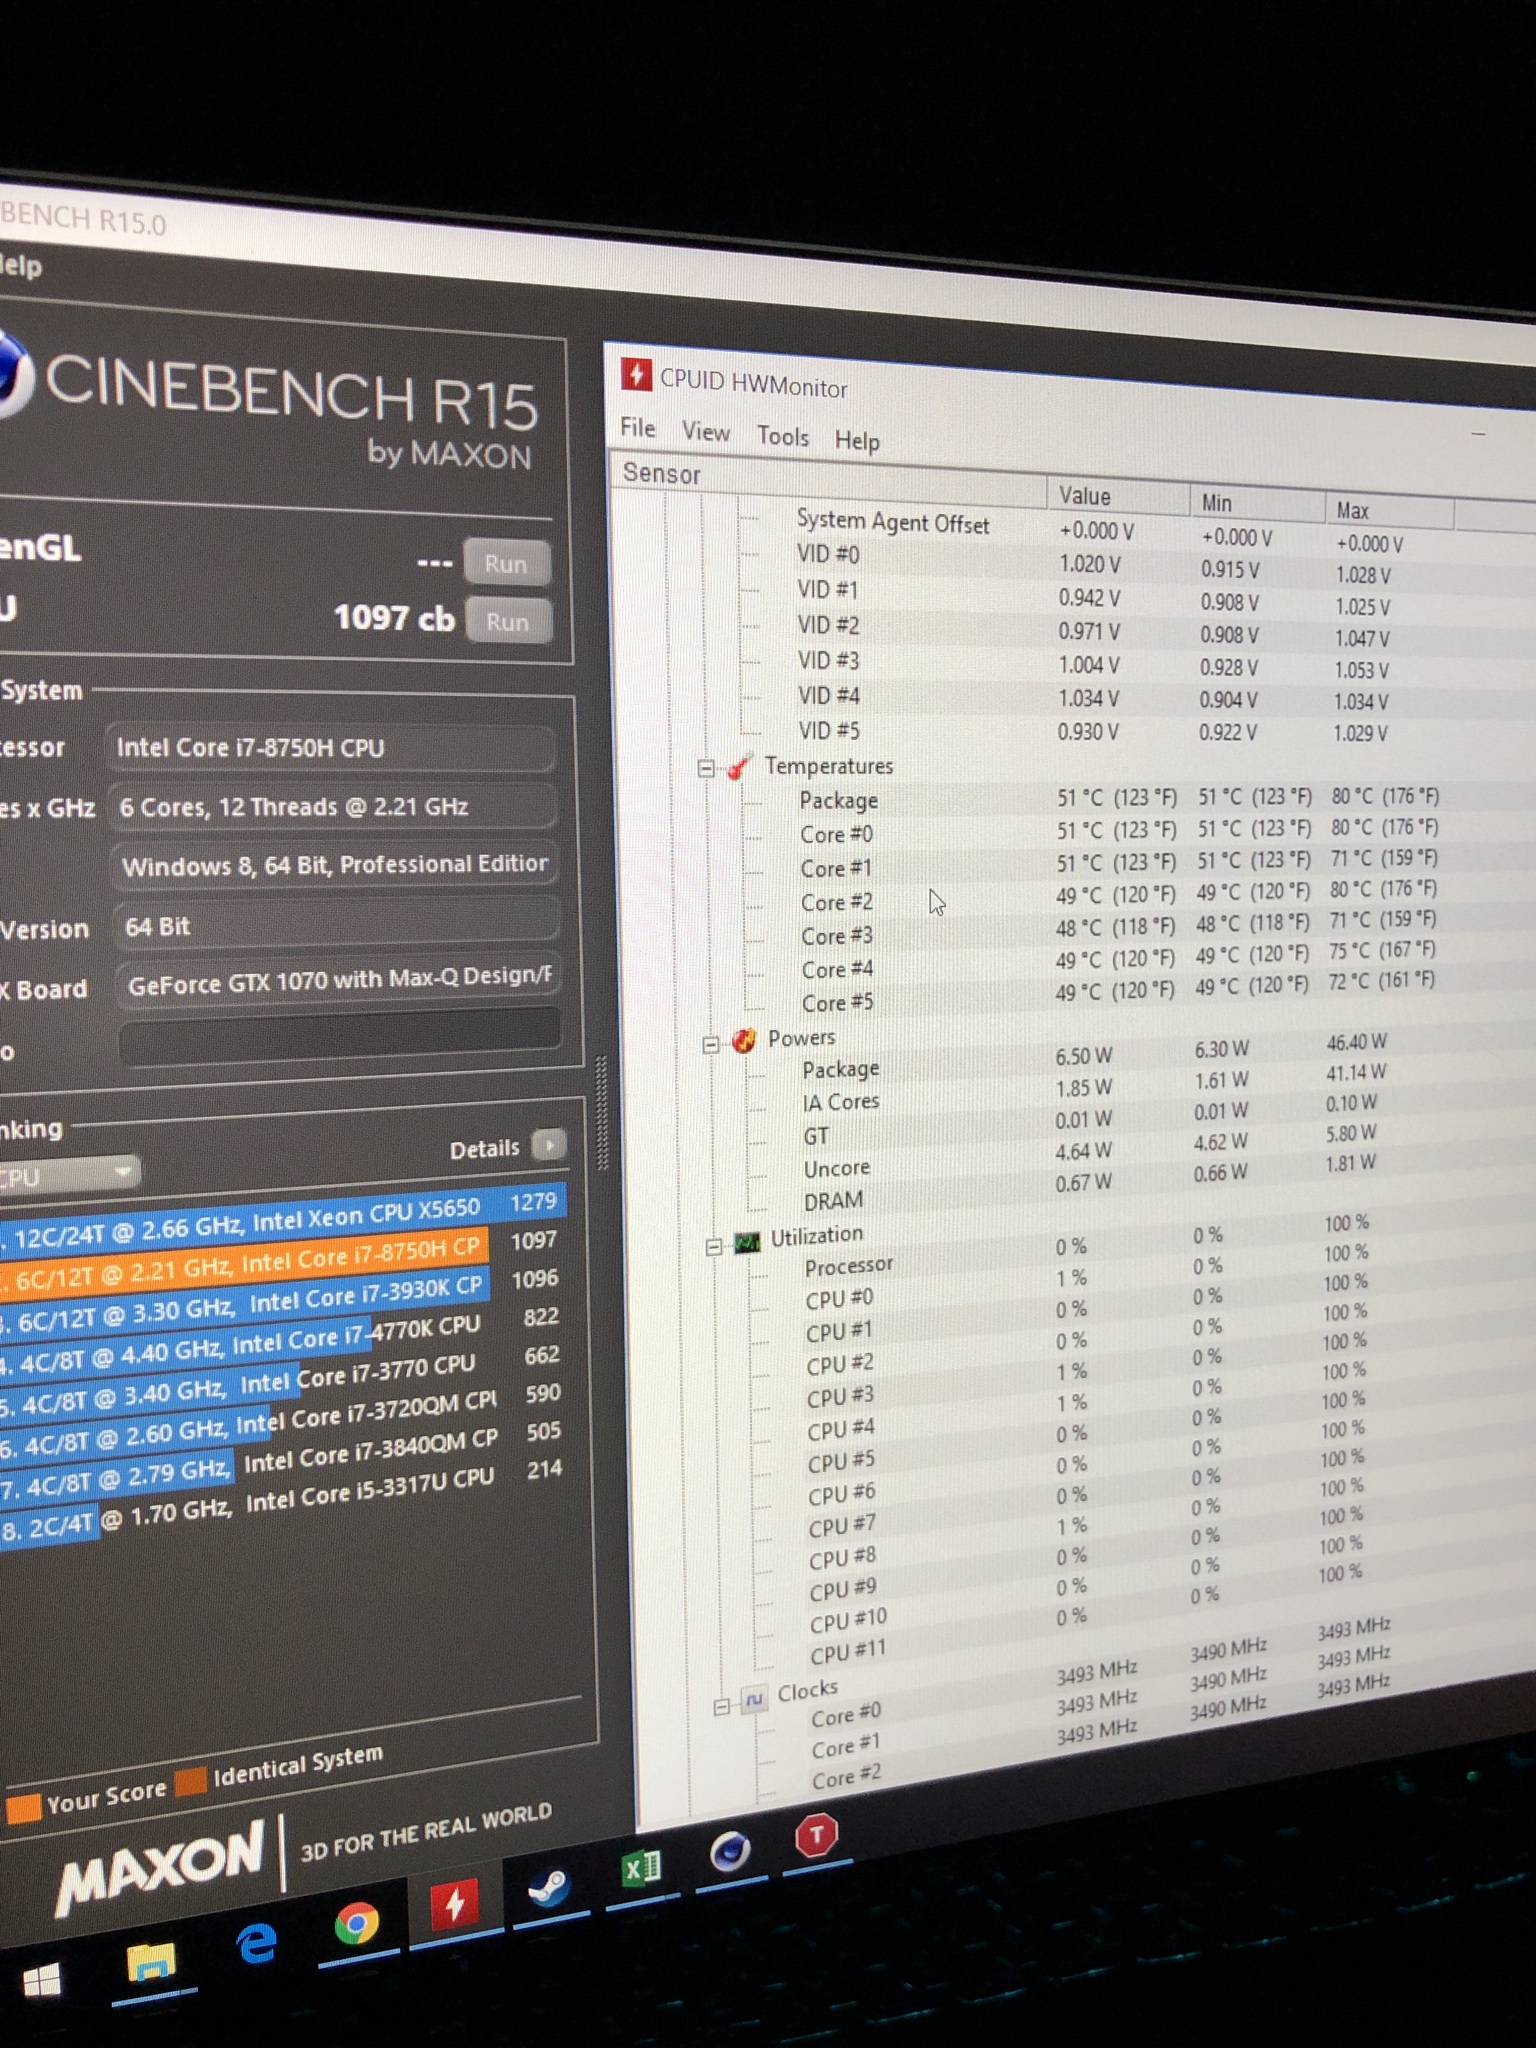The width and height of the screenshot is (1536, 2048).
Task: Collapse the Utilization tree node
Action: point(714,1247)
